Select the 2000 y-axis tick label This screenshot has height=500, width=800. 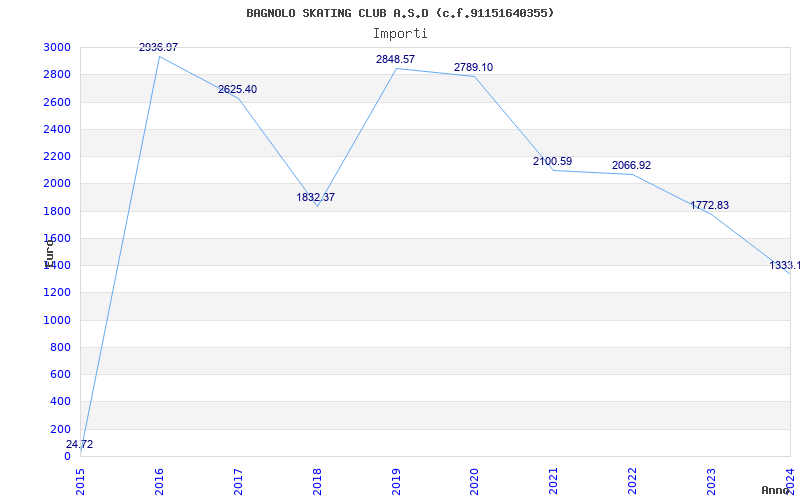pos(57,184)
